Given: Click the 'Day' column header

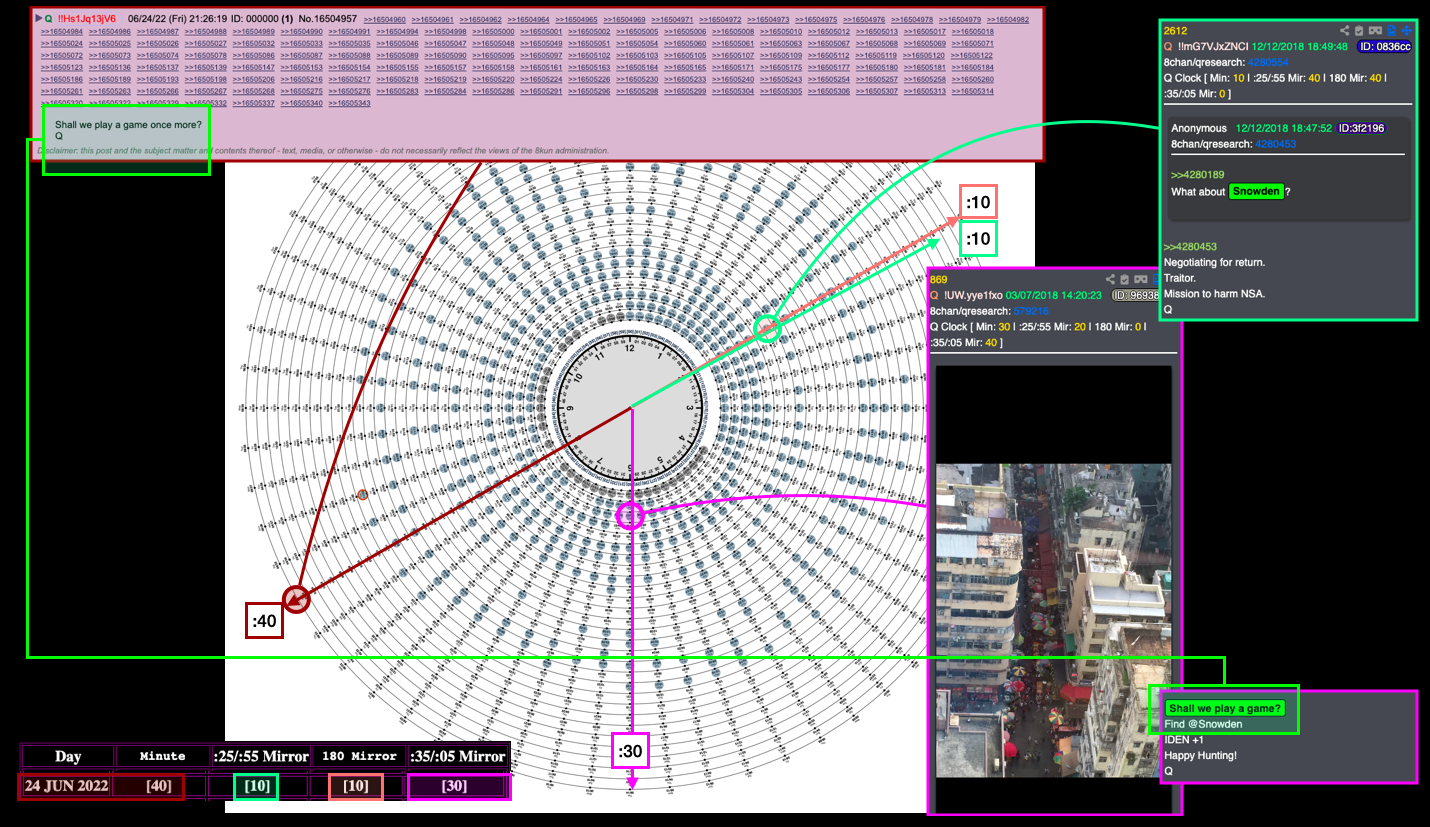Looking at the screenshot, I should [x=67, y=757].
